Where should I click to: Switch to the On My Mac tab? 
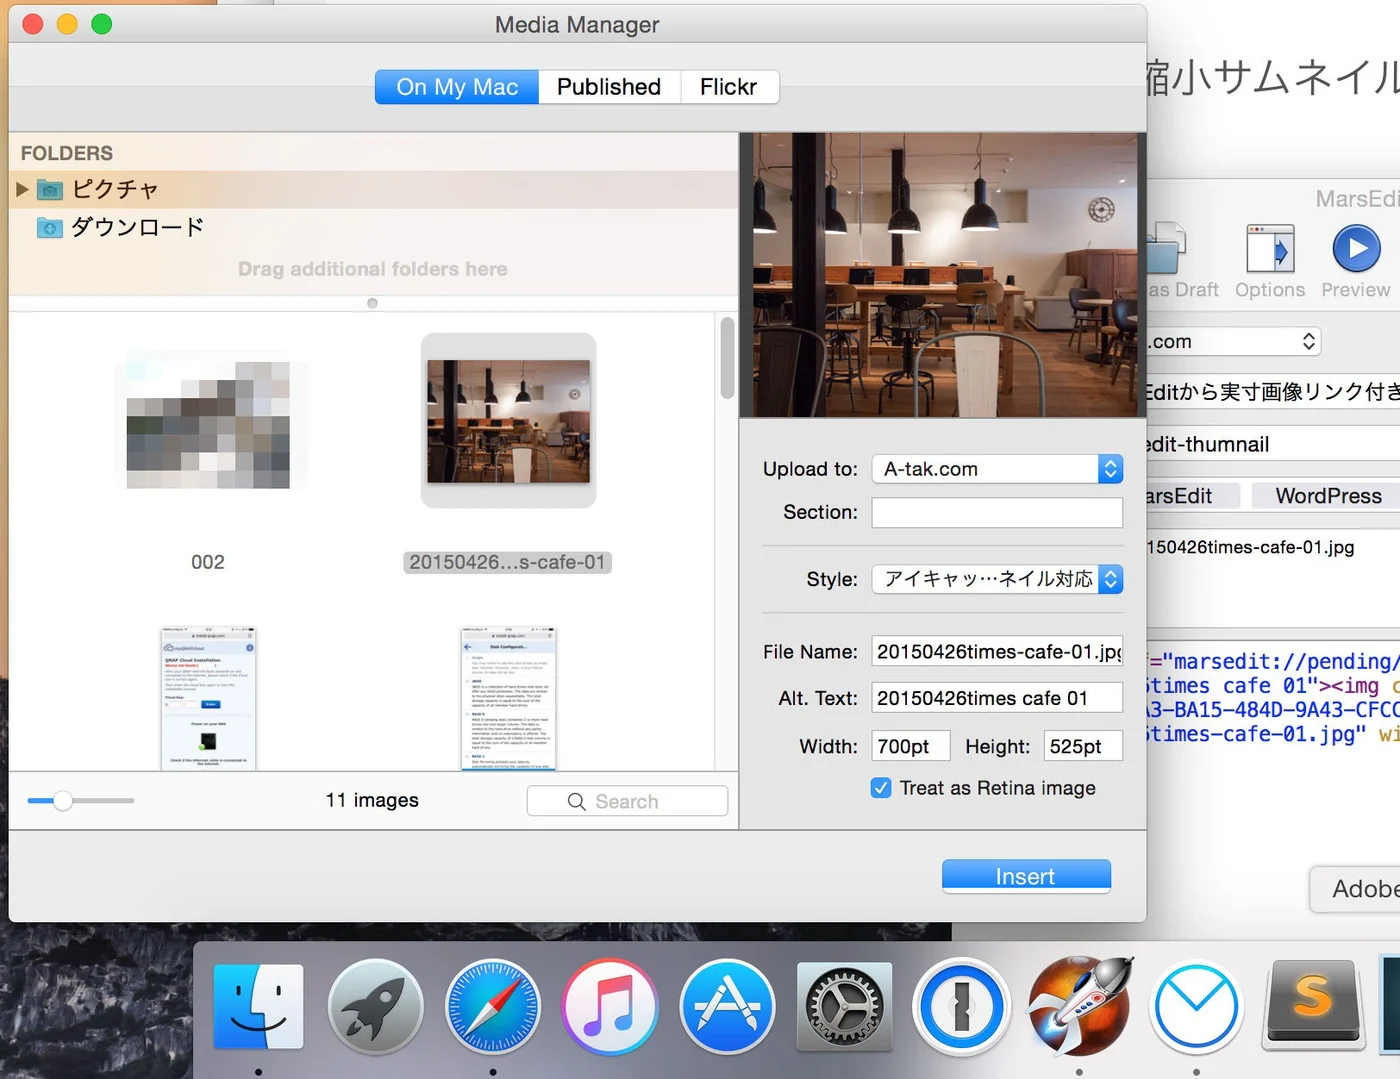coord(457,87)
